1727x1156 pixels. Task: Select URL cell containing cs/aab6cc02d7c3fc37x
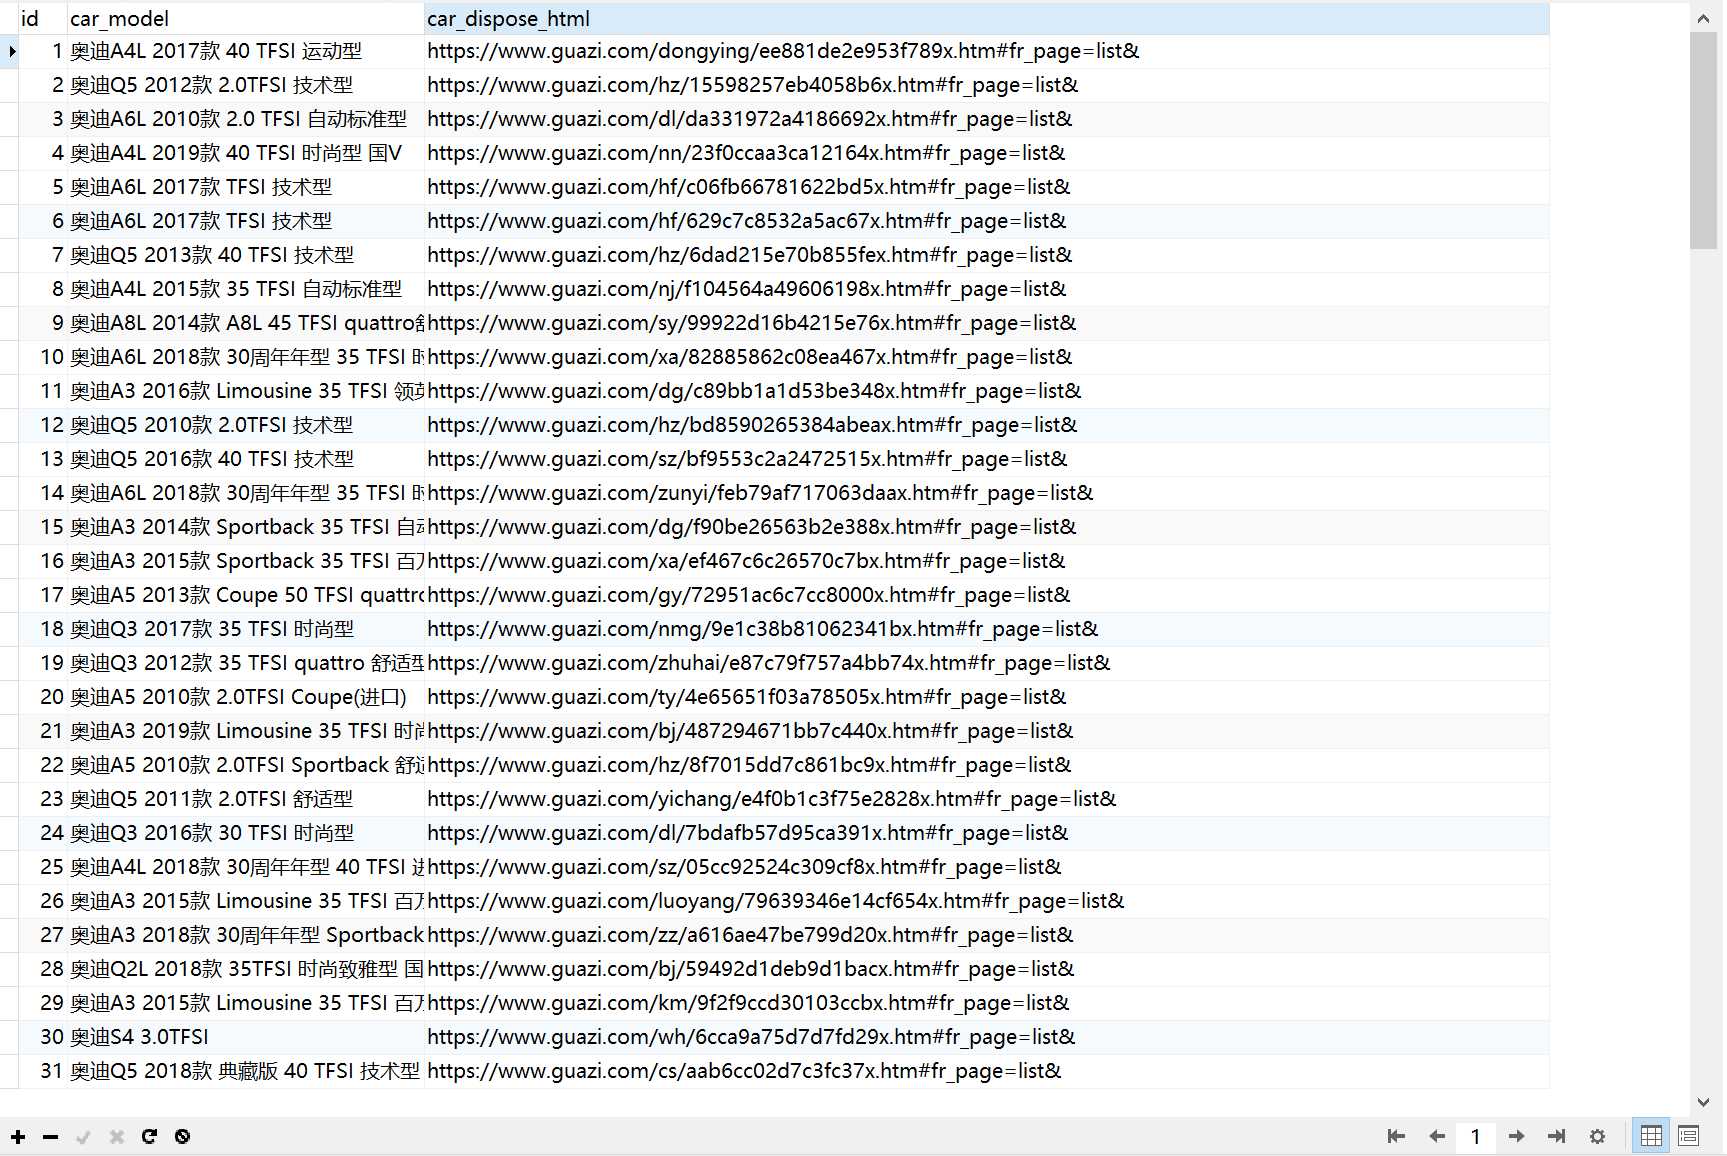click(987, 1071)
